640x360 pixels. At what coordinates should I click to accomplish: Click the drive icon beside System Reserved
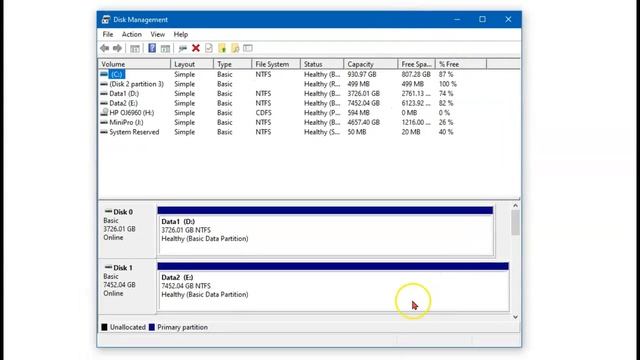[x=104, y=132]
